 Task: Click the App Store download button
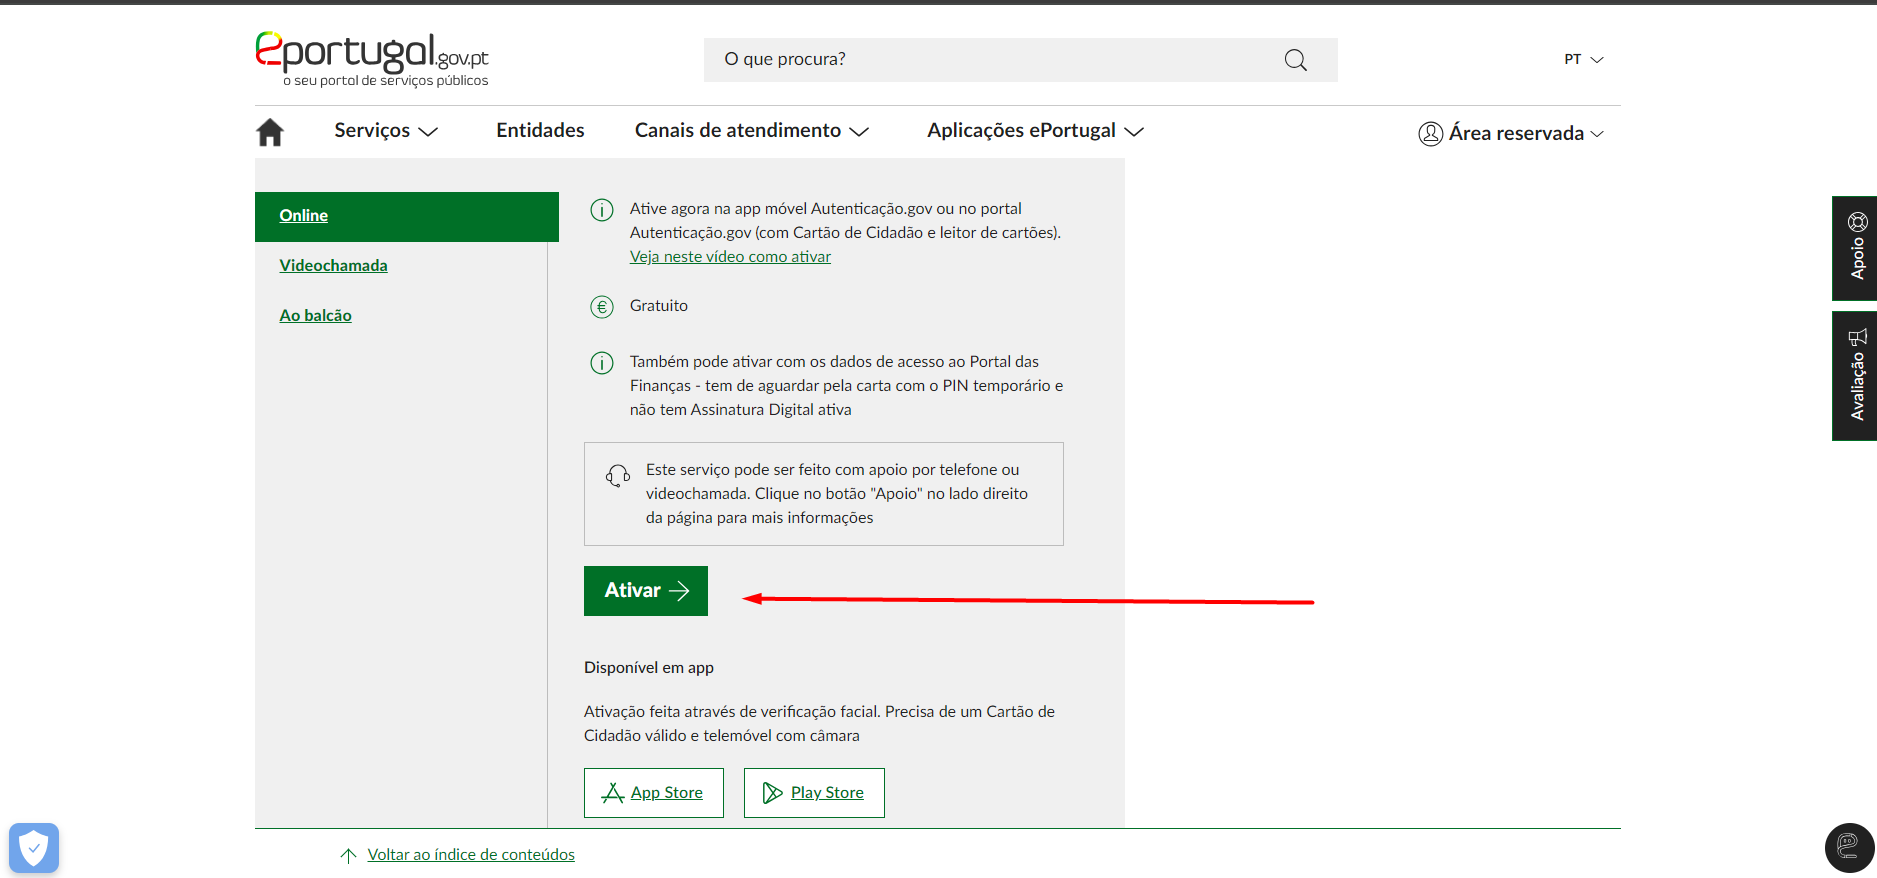tap(654, 793)
